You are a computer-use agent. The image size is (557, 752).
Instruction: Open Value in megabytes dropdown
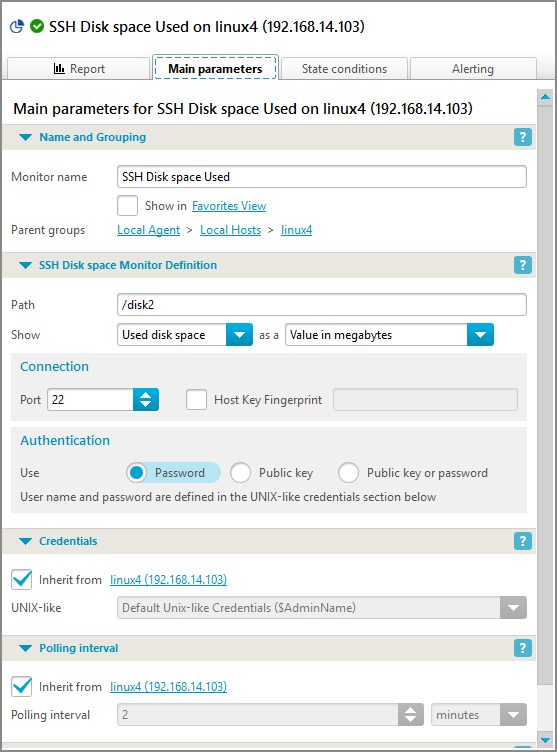coord(390,335)
